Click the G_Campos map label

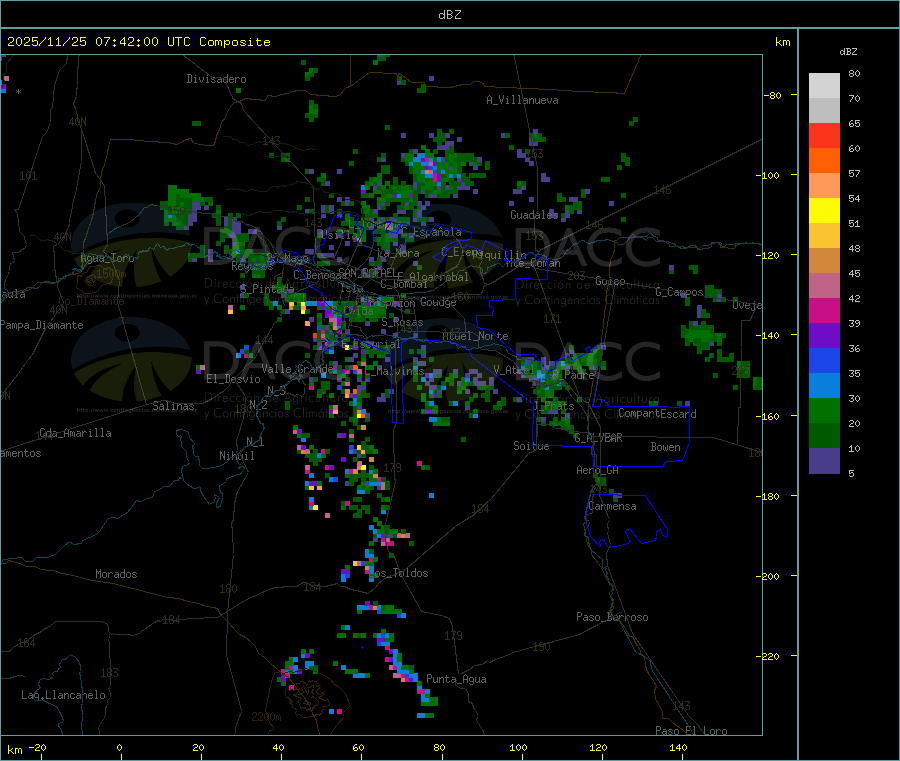tap(679, 292)
